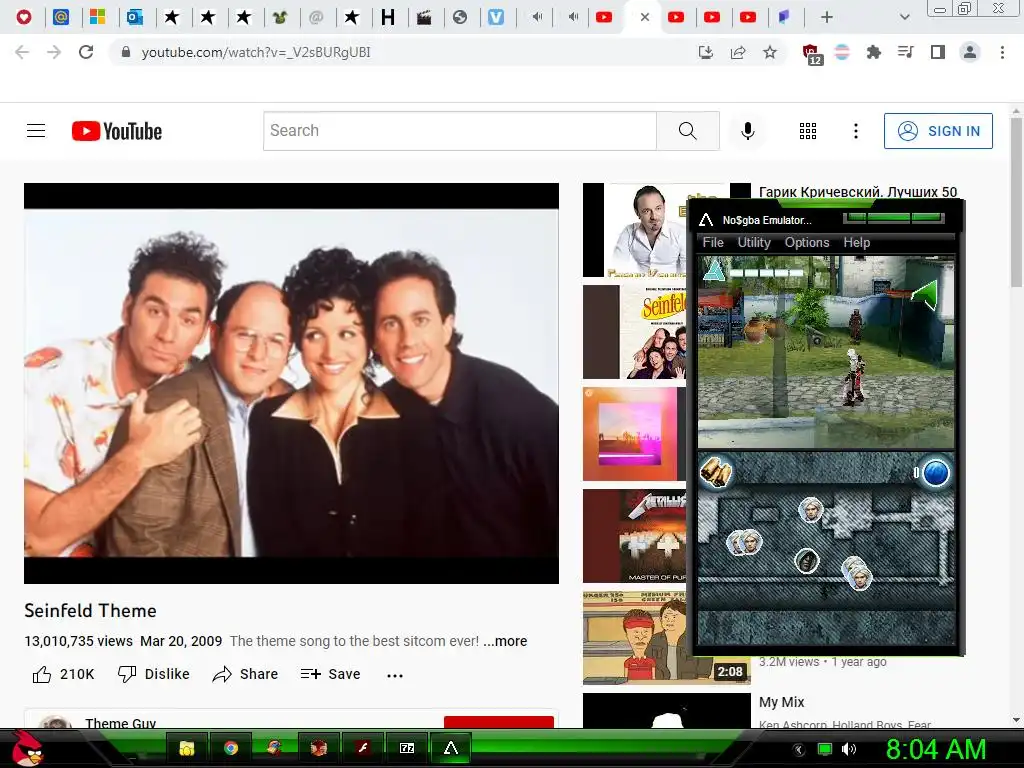Open YouTube settings three-dot menu
Screen dimensions: 1024x768
856,131
